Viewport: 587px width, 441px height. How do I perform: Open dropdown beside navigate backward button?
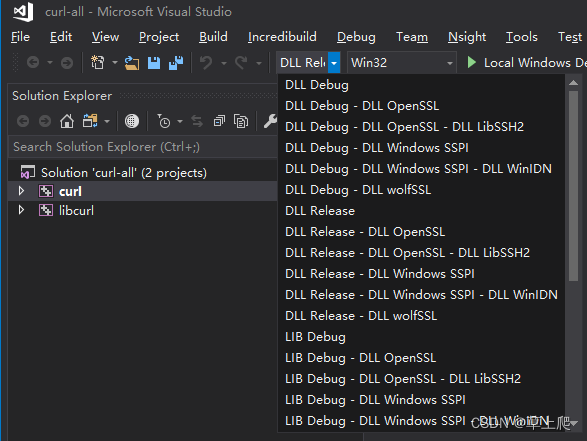point(50,63)
